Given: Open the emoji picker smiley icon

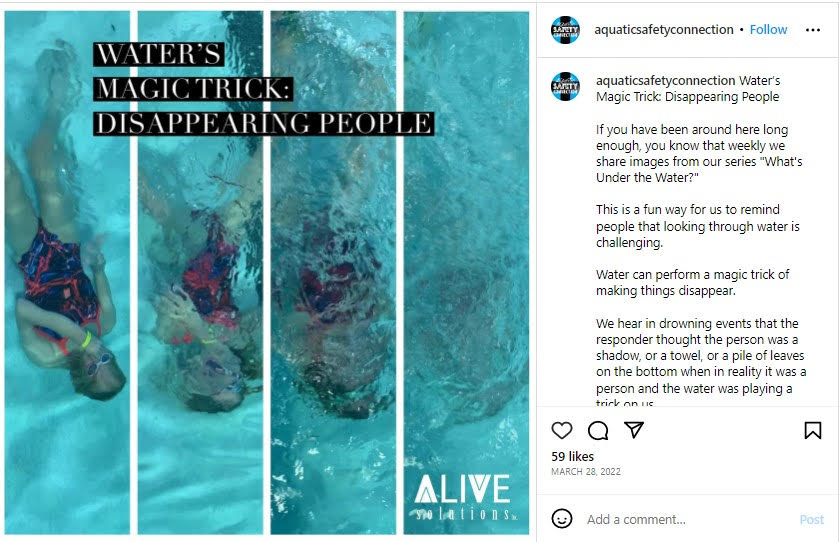Looking at the screenshot, I should (561, 518).
